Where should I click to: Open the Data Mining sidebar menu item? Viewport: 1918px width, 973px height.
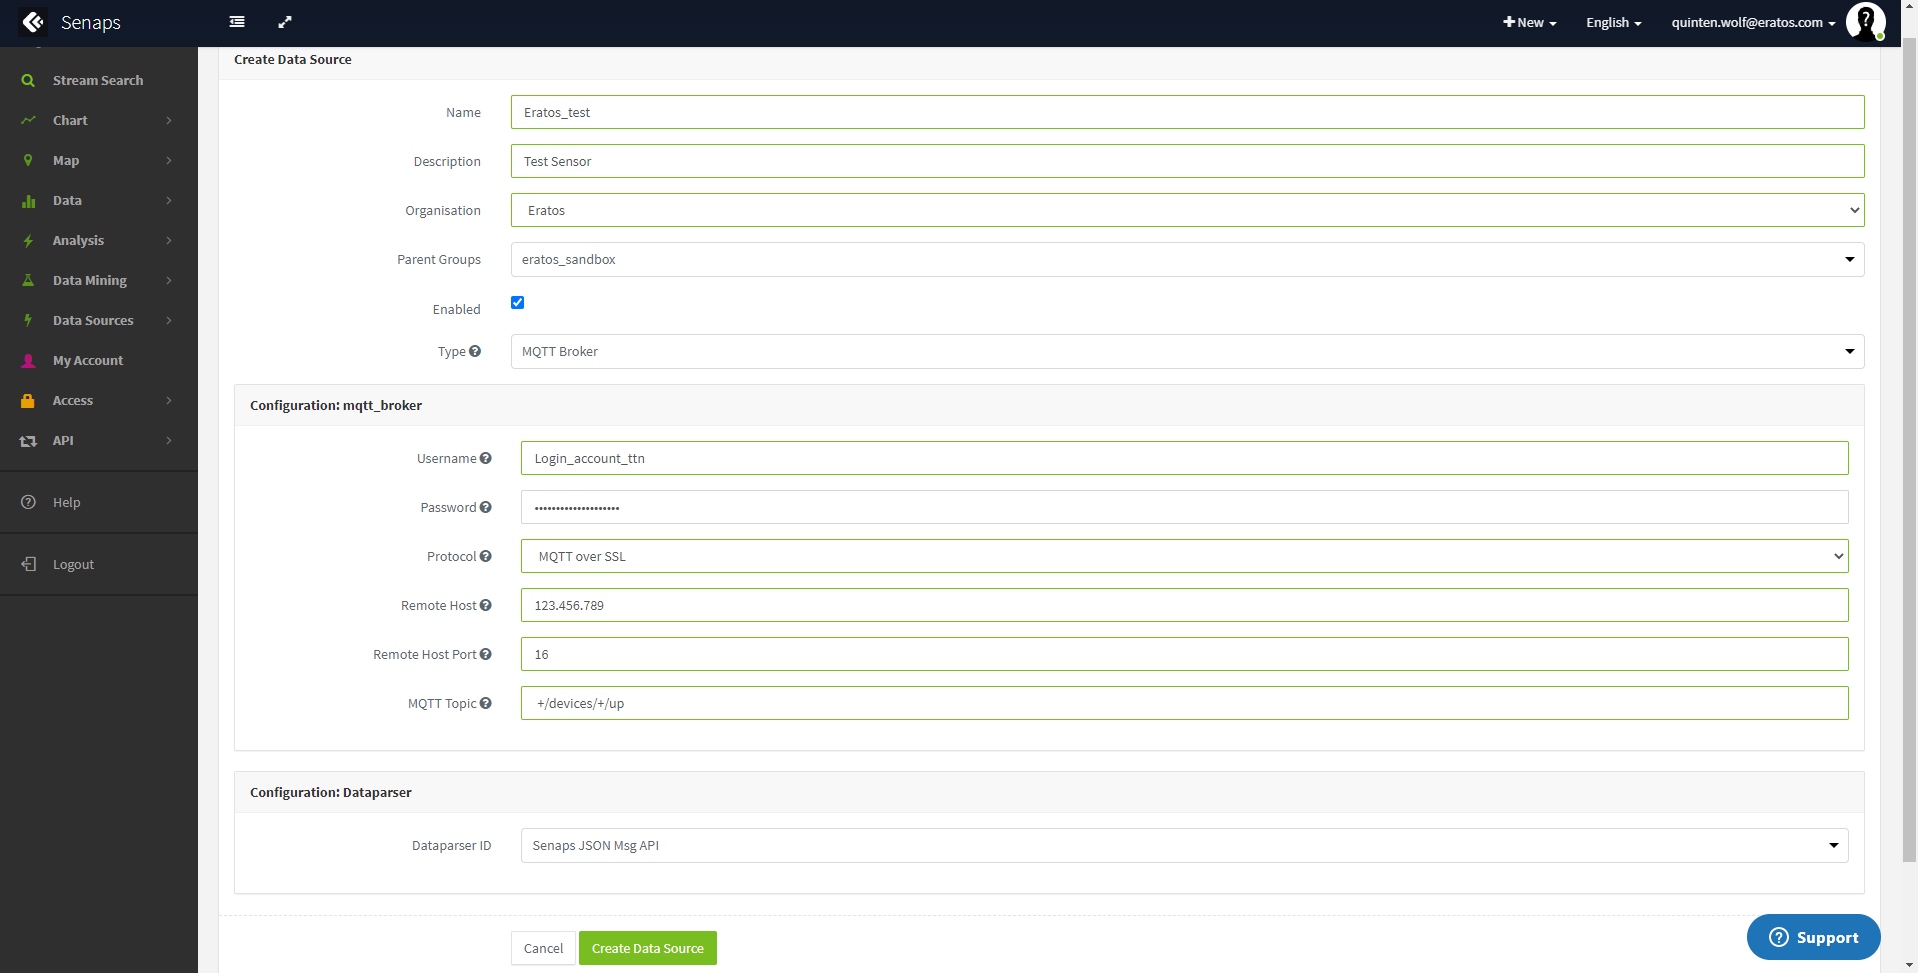(x=98, y=280)
